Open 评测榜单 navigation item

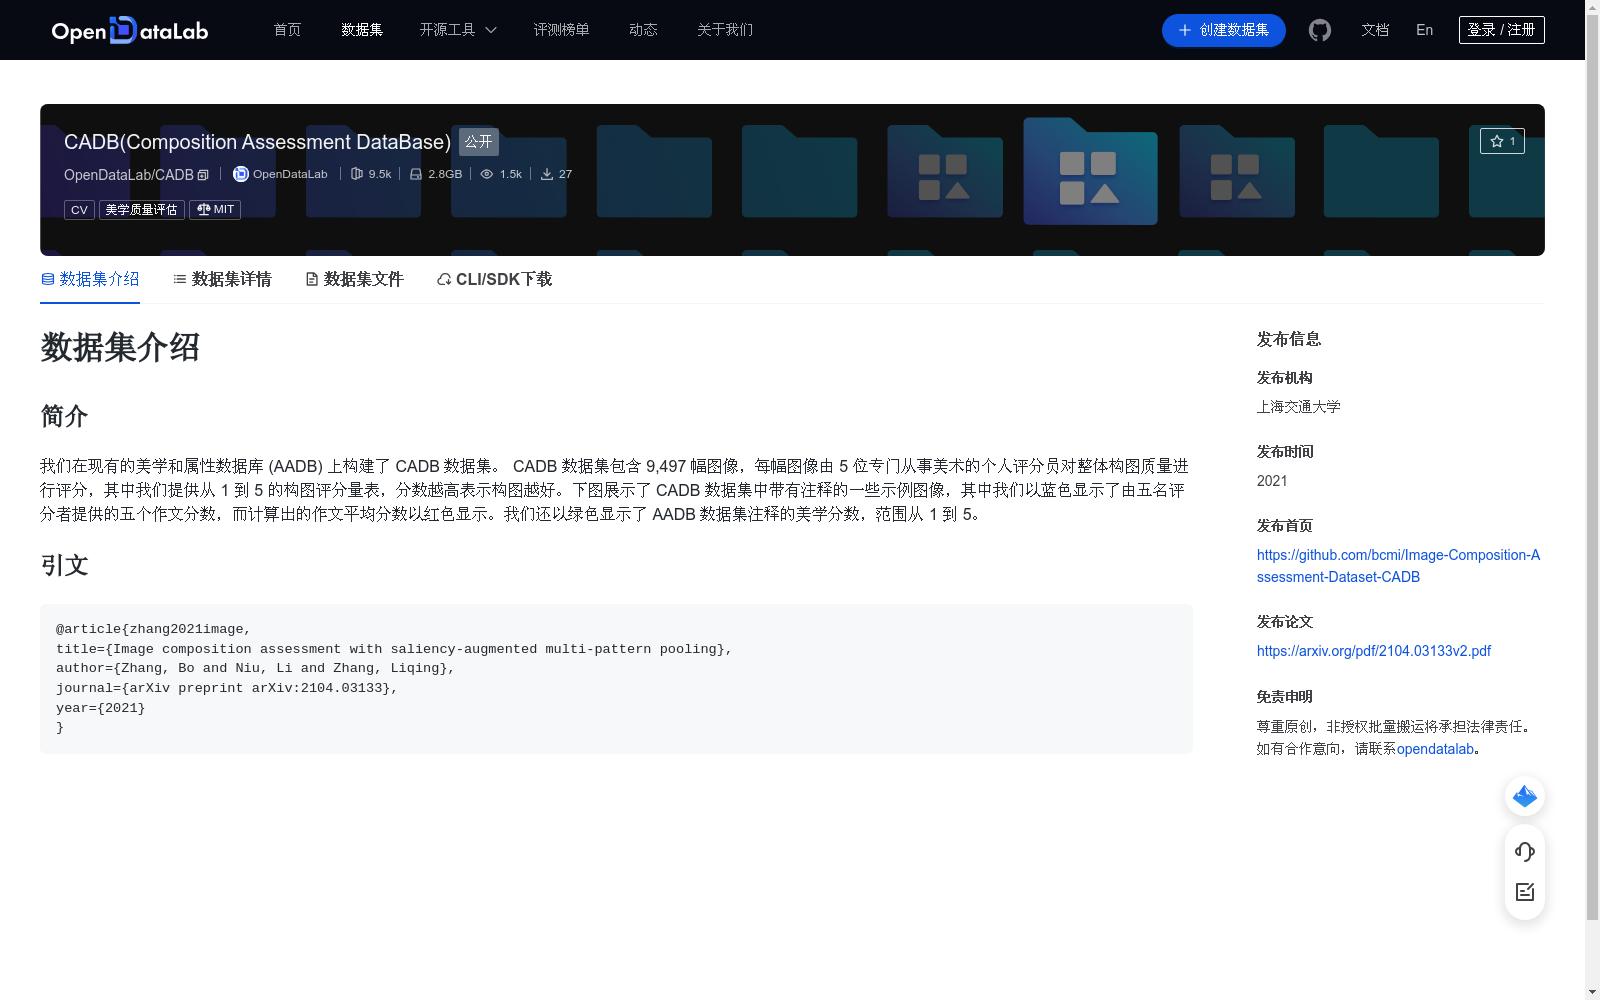[561, 30]
